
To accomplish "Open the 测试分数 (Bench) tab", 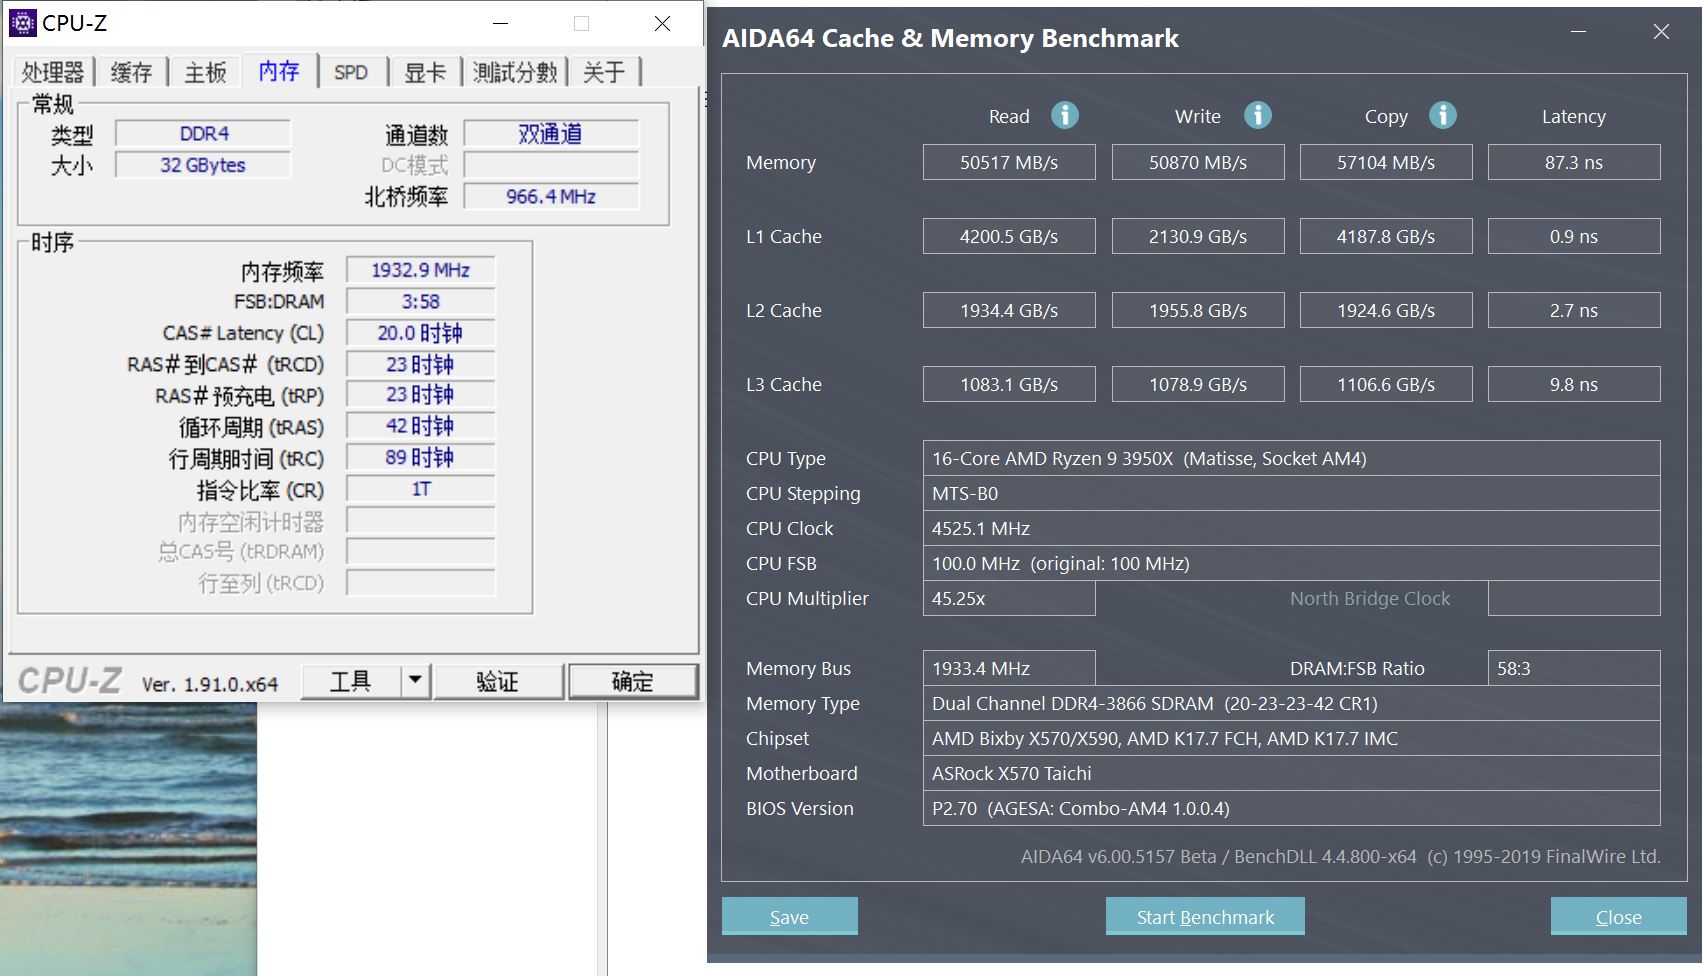I will [513, 71].
